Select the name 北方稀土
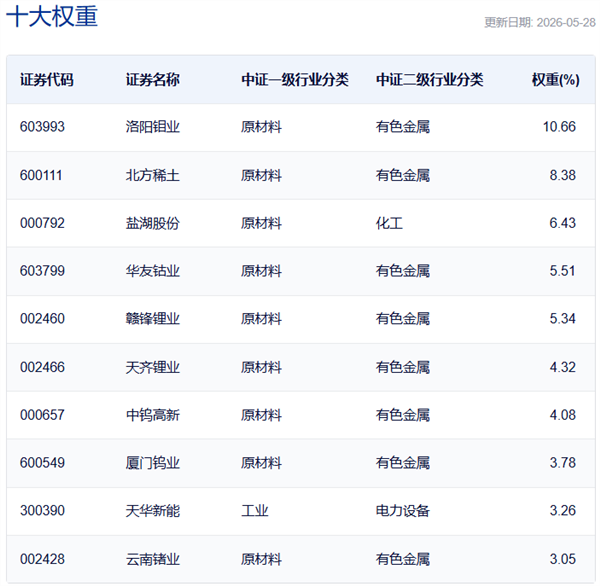The height and width of the screenshot is (586, 600). pos(153,175)
